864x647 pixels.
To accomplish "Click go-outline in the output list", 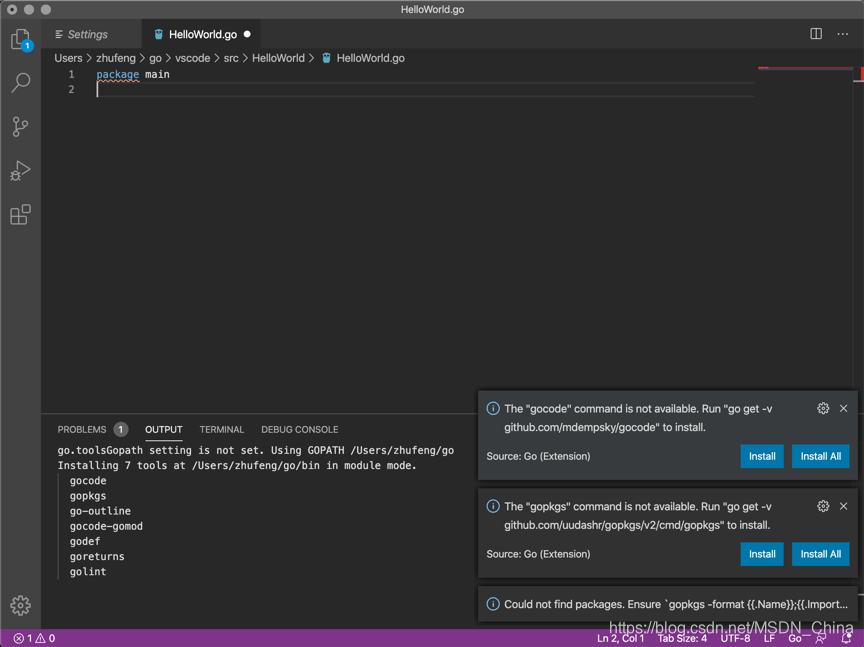I will tap(100, 511).
